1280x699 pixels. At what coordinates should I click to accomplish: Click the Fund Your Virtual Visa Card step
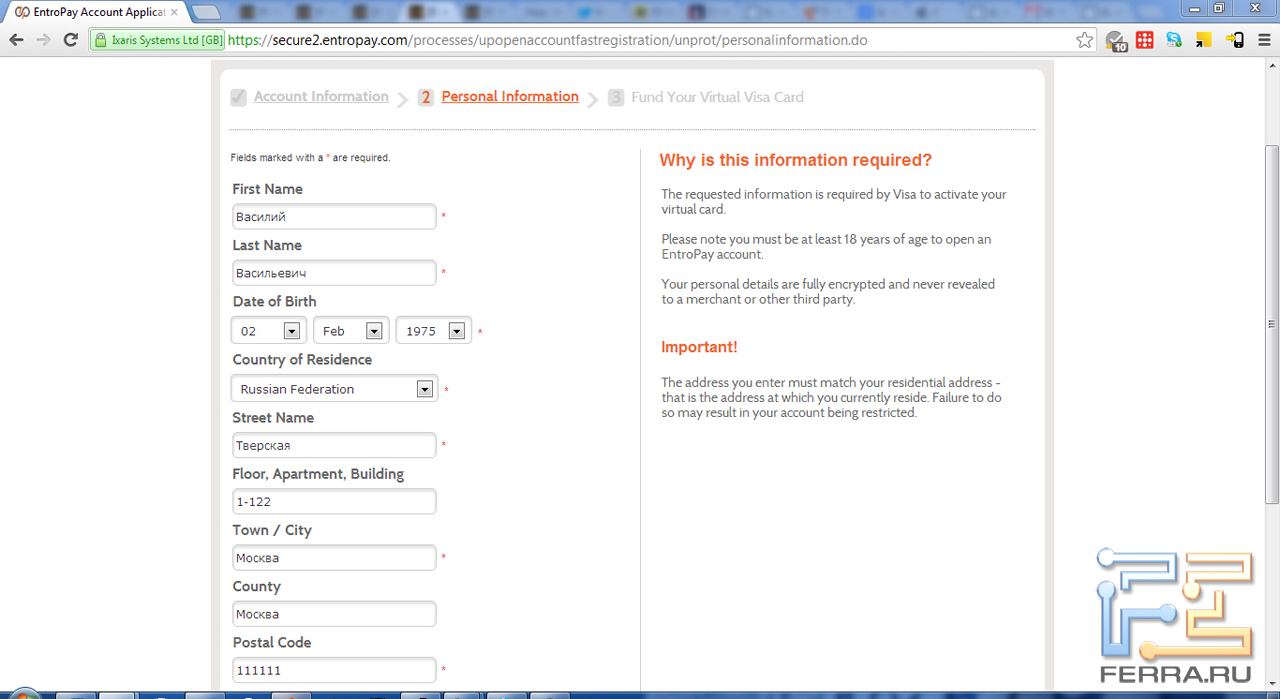coord(717,97)
